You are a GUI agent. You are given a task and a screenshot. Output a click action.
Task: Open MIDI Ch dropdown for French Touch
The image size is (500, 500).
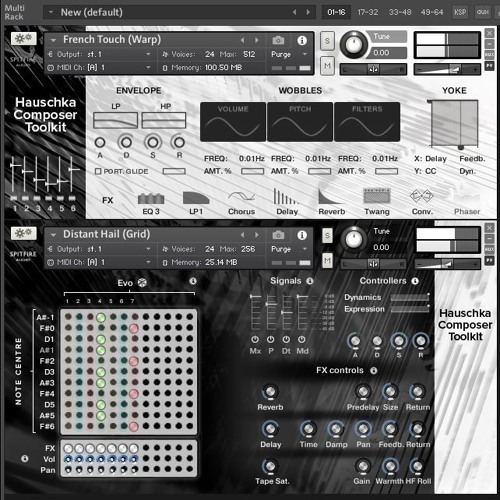[x=148, y=67]
